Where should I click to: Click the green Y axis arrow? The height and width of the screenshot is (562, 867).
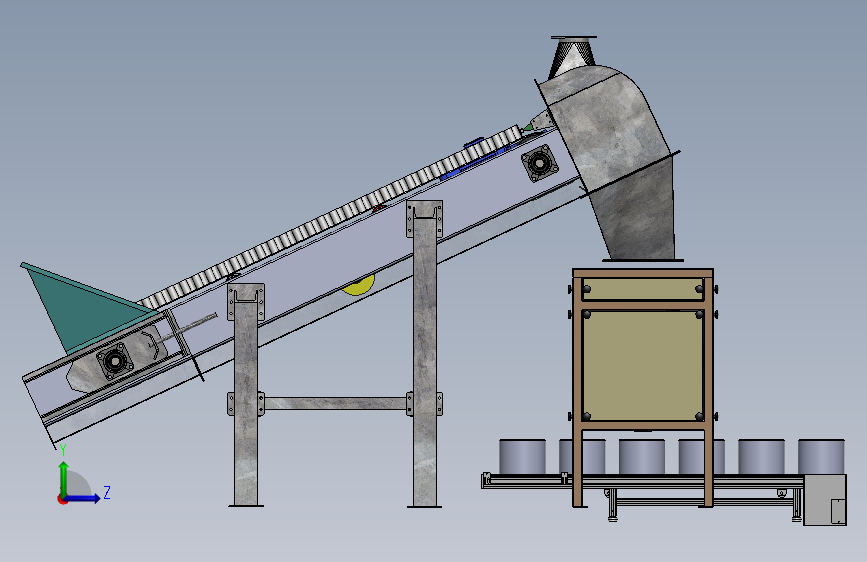64,478
